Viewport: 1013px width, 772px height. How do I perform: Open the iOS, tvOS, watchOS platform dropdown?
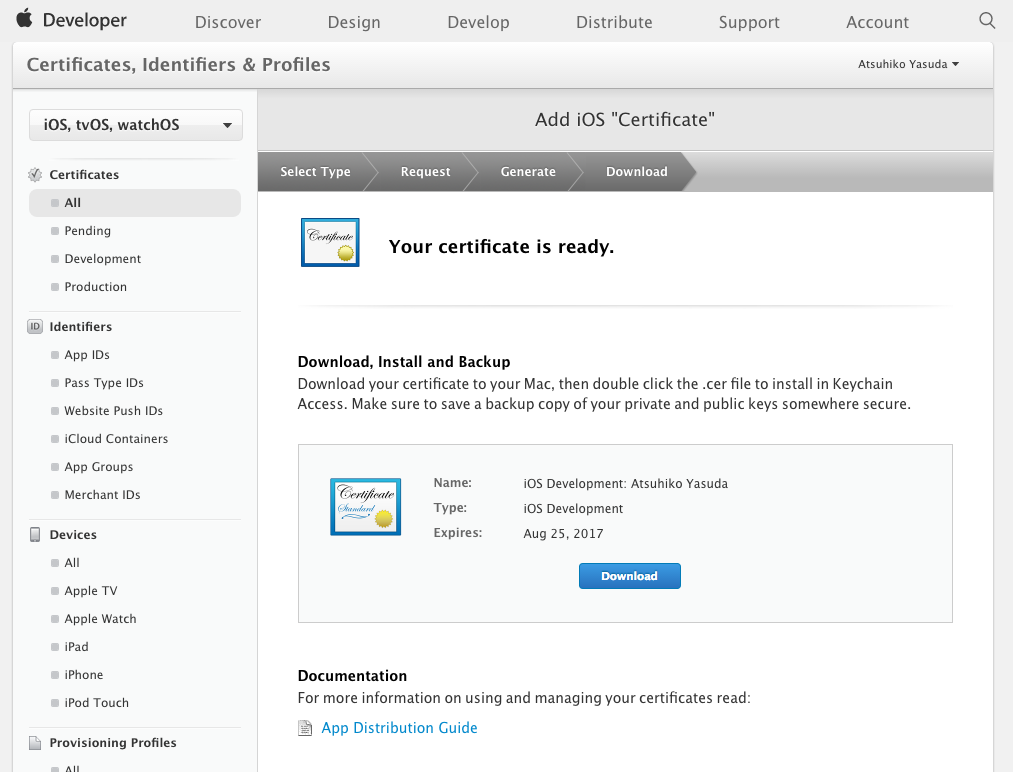click(136, 125)
